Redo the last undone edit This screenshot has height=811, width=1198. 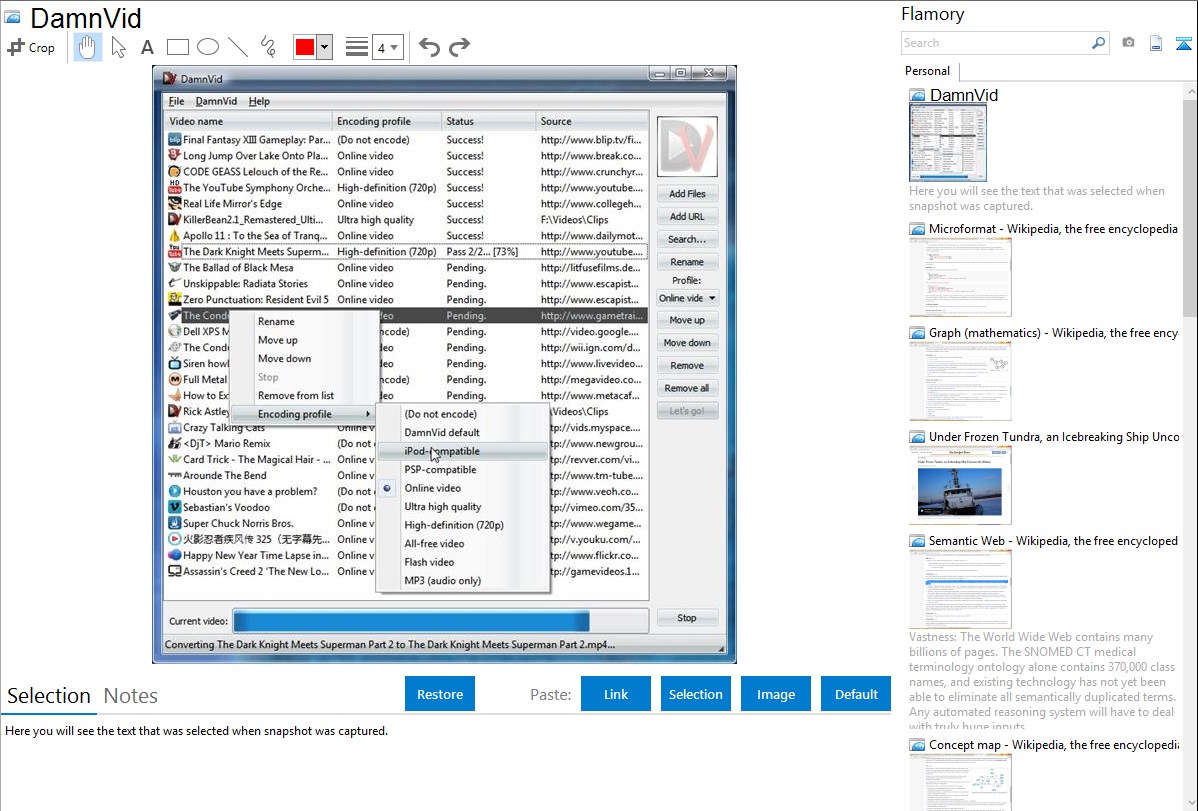point(459,47)
